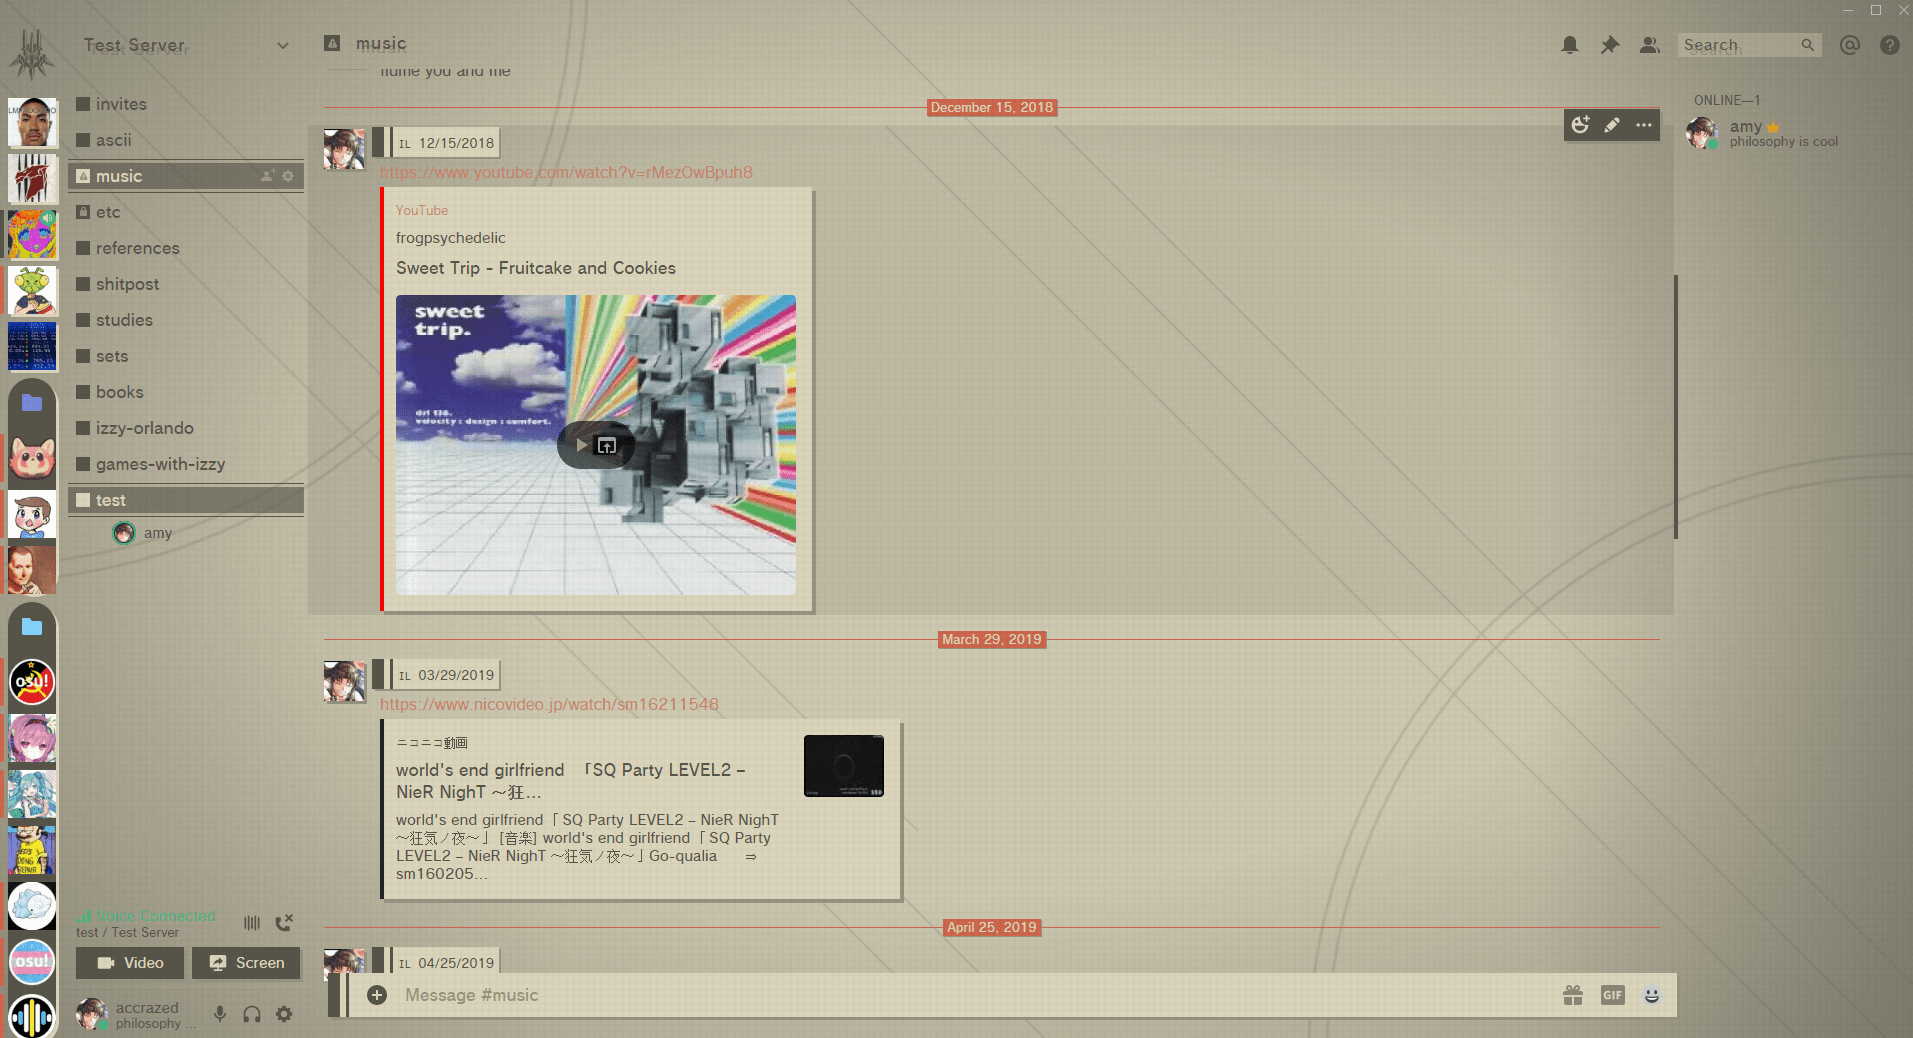1913x1038 pixels.
Task: Open the emoji picker
Action: click(1652, 995)
